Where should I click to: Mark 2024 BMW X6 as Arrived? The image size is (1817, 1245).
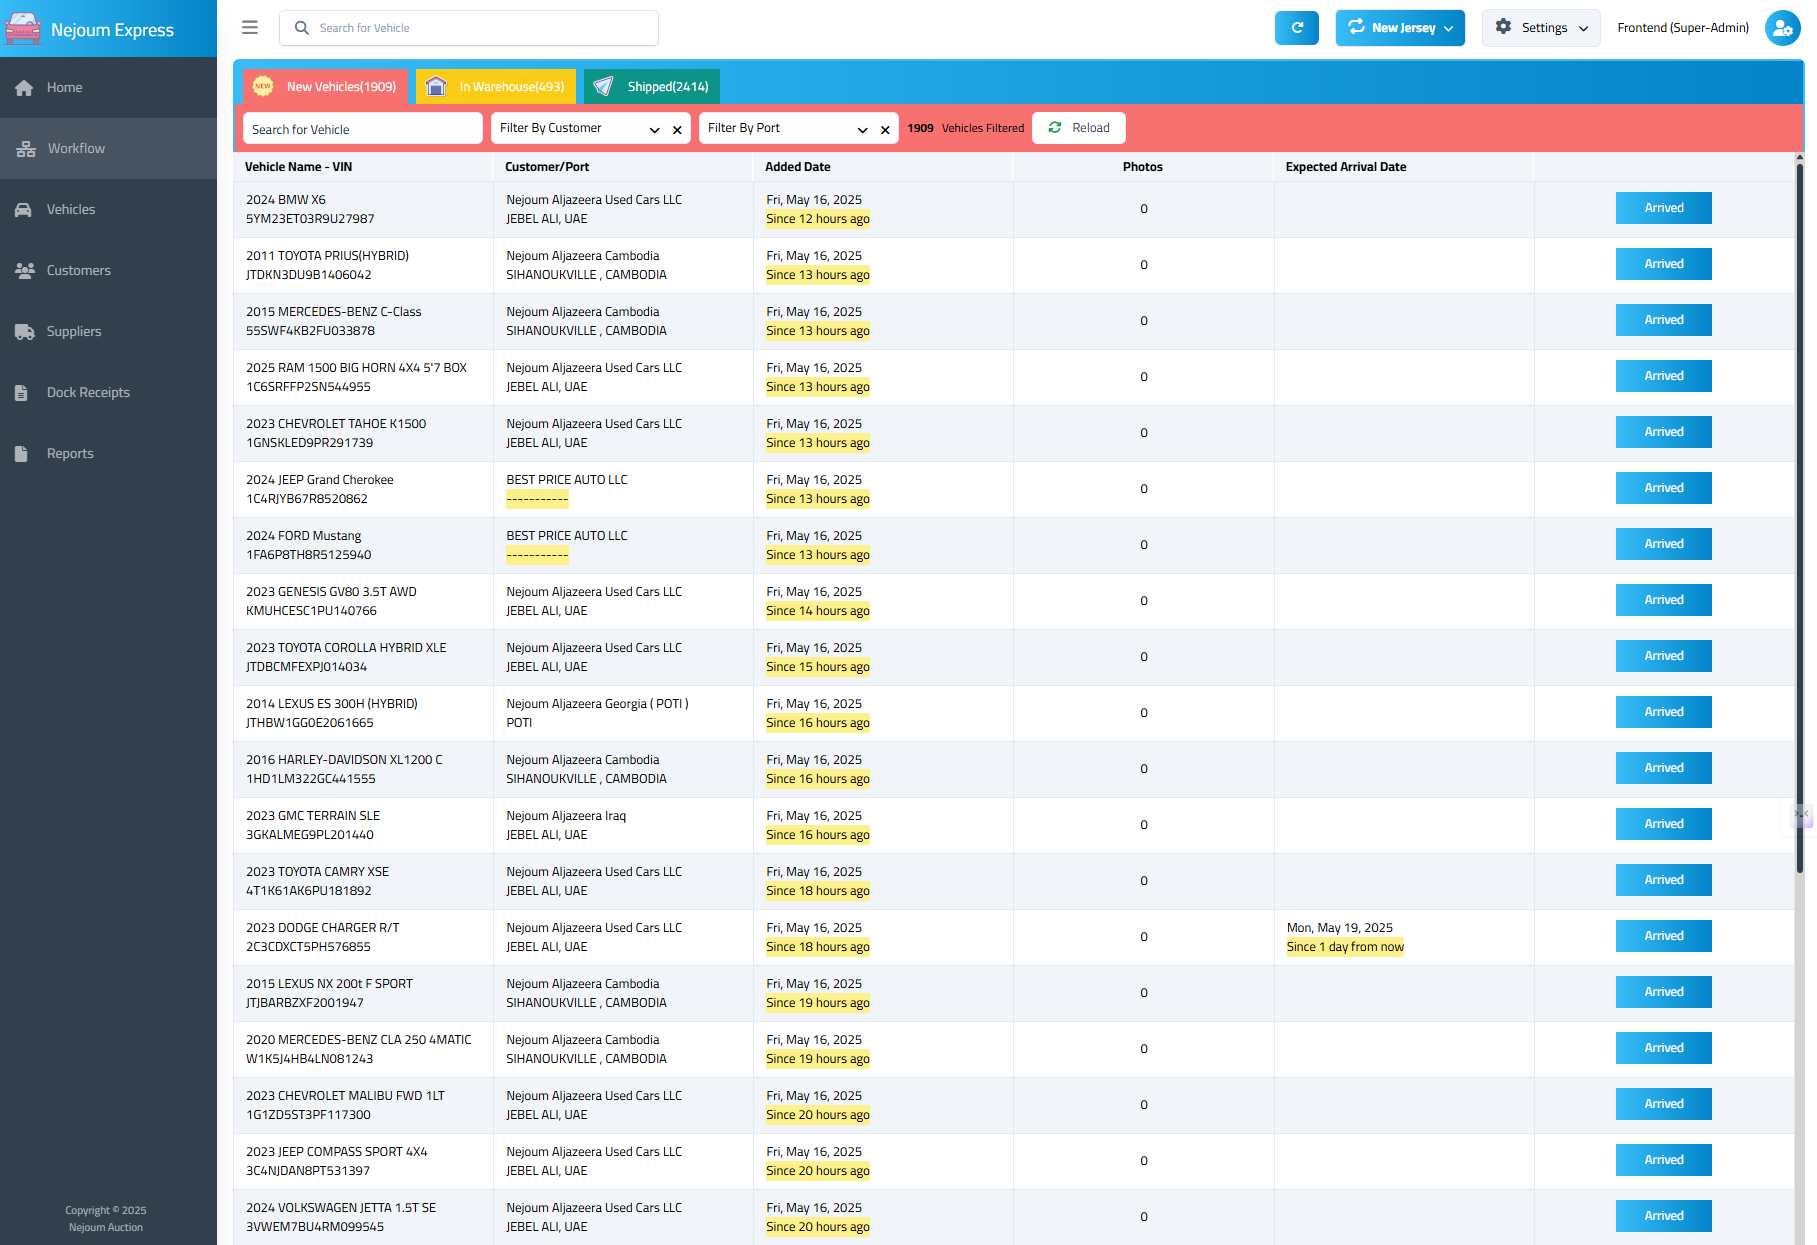click(1663, 208)
